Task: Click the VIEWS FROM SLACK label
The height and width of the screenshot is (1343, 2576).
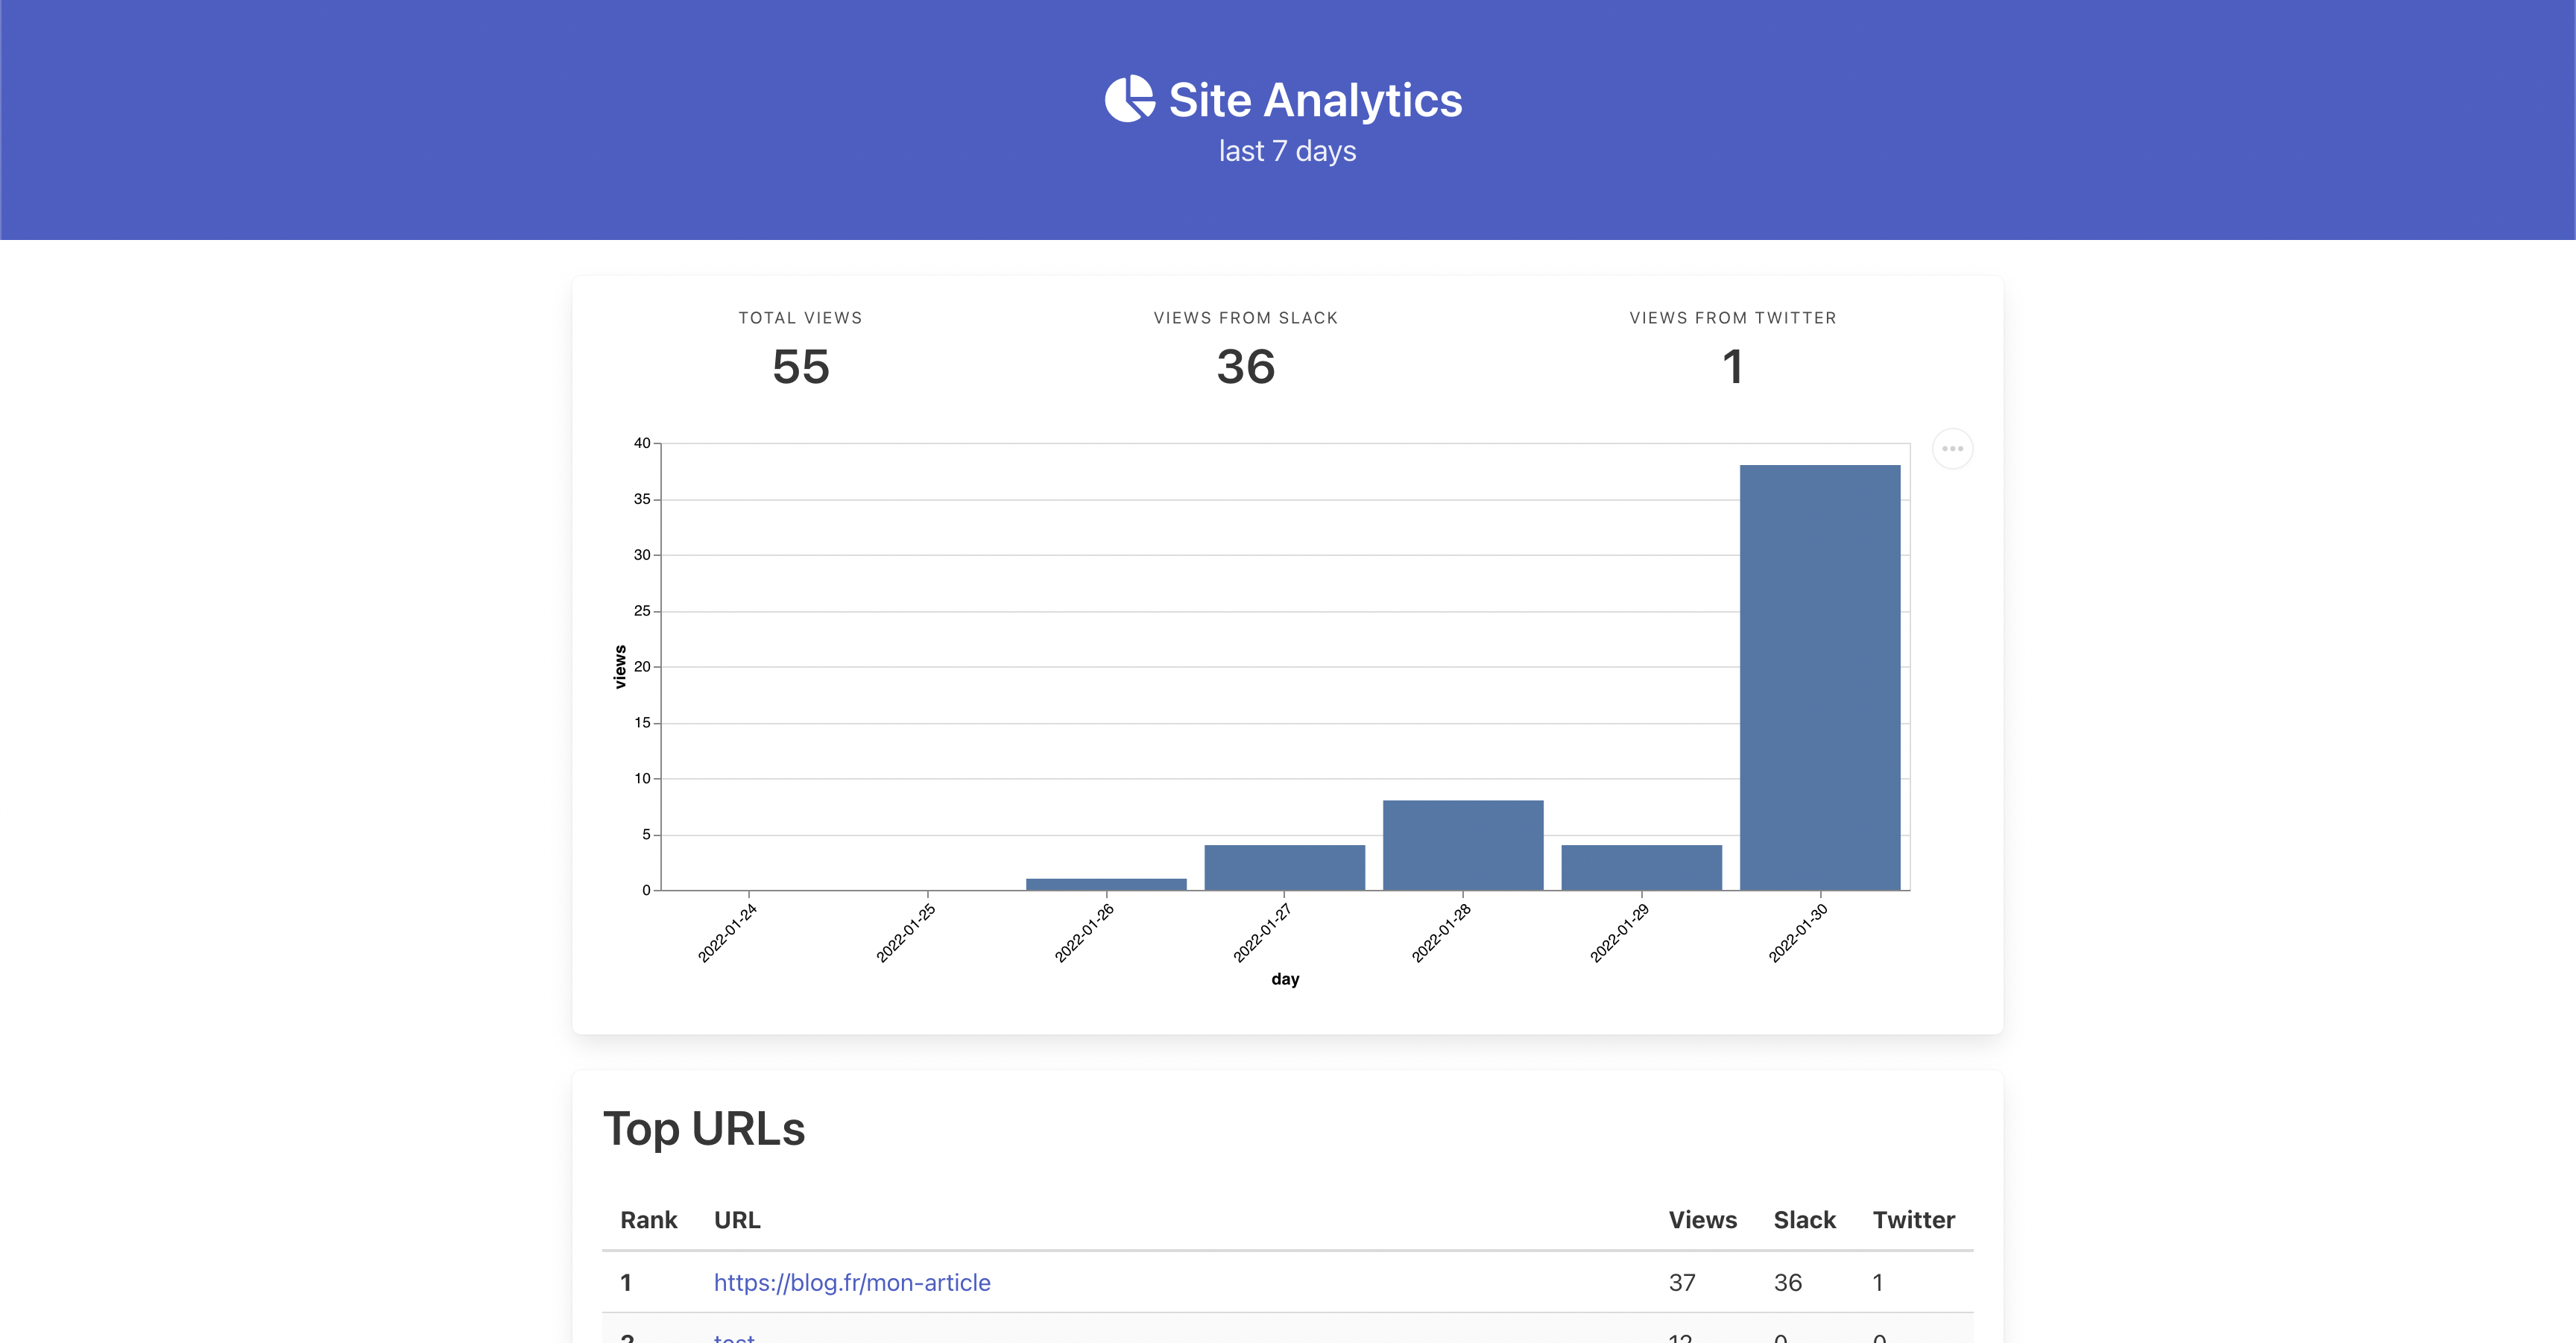Action: (1245, 318)
